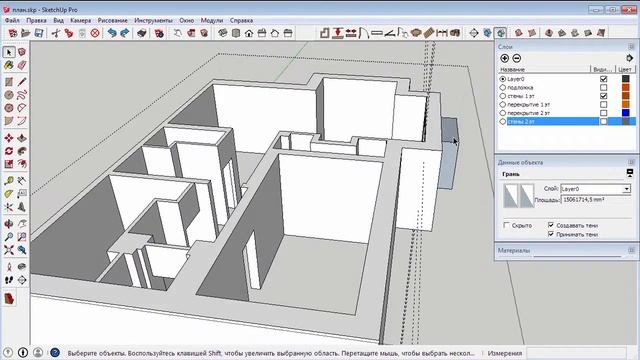The width and height of the screenshot is (640, 360).
Task: Enable the Скрыто (hidden) checkbox
Action: [x=507, y=225]
